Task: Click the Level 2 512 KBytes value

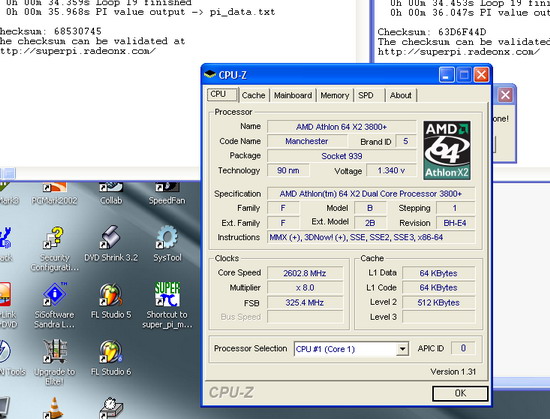Action: click(438, 303)
